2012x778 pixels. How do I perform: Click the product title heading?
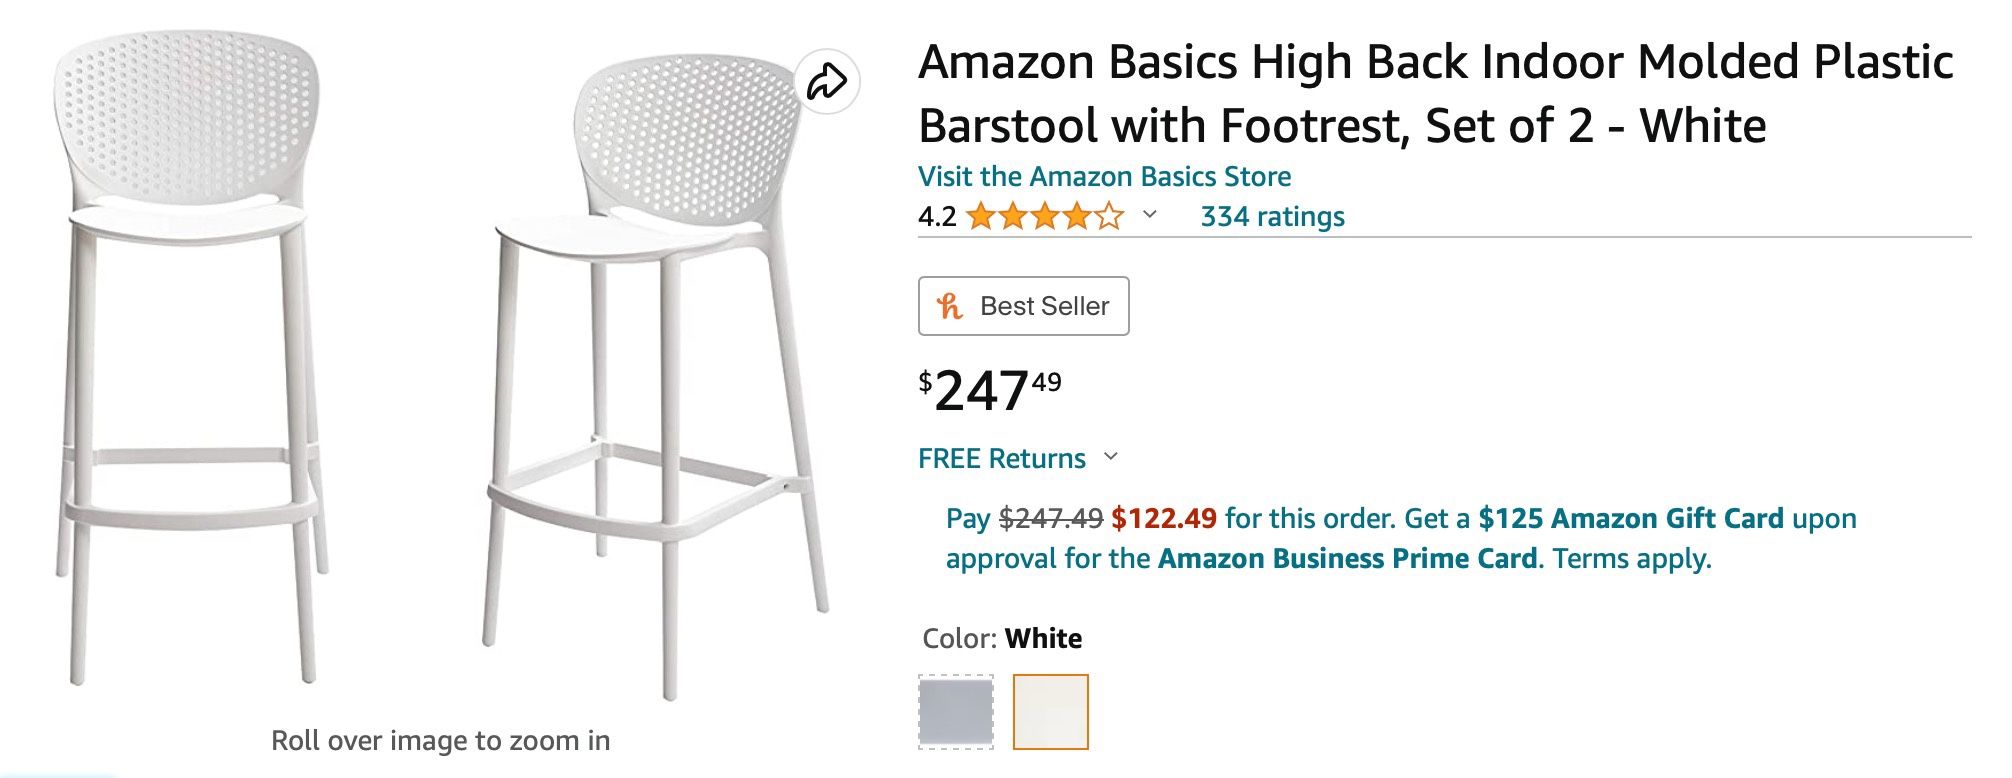[1435, 93]
